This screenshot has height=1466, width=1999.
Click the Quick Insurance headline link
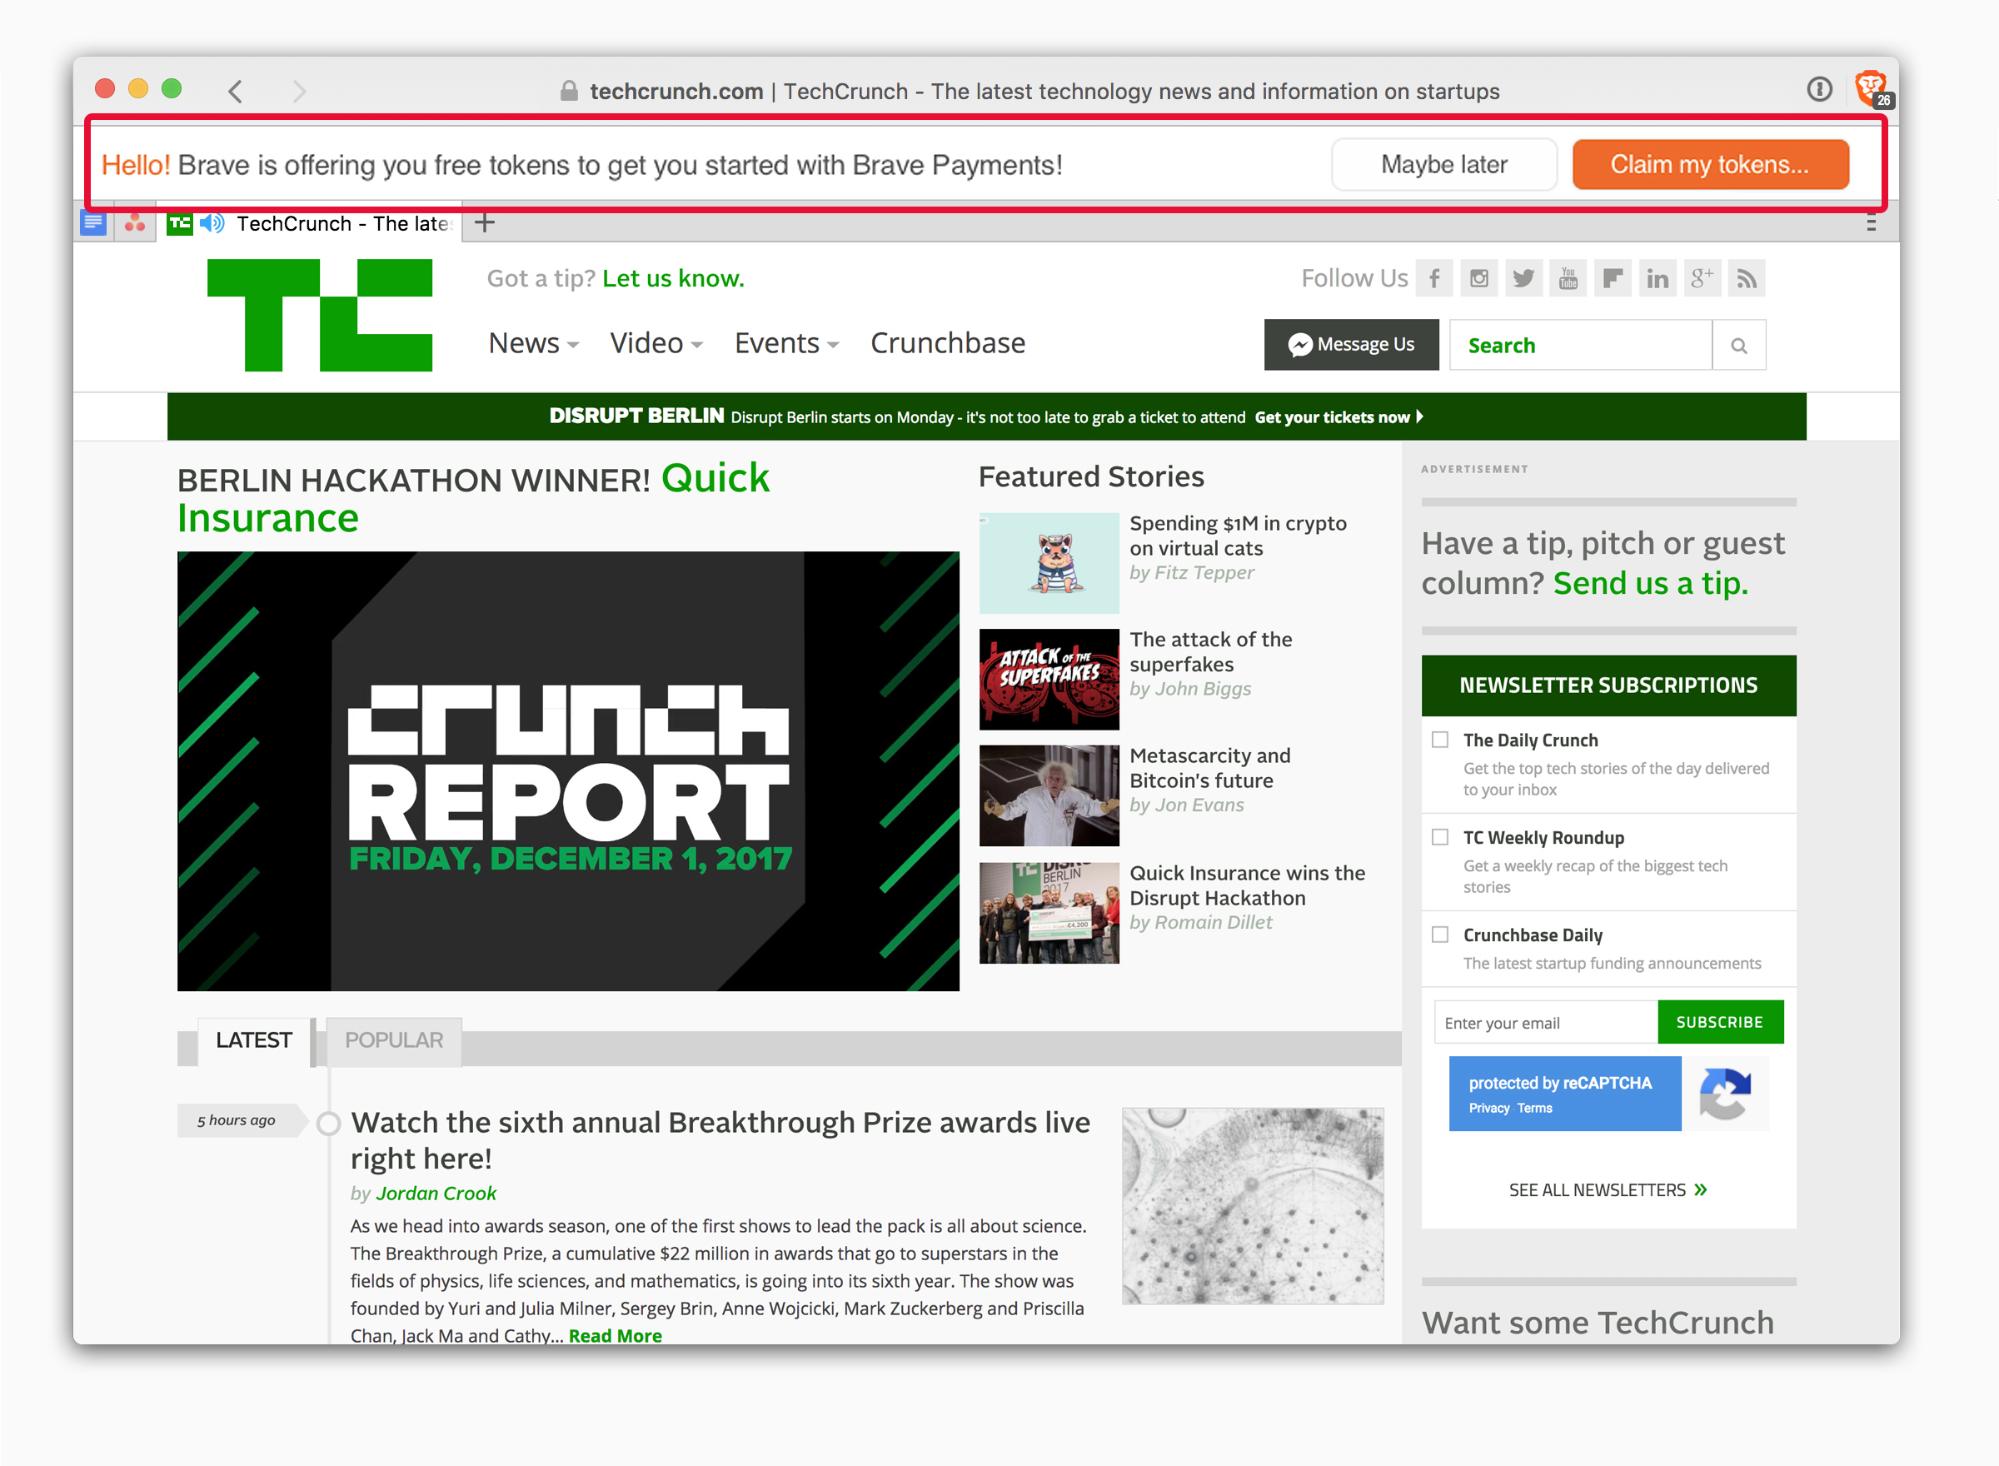[473, 498]
